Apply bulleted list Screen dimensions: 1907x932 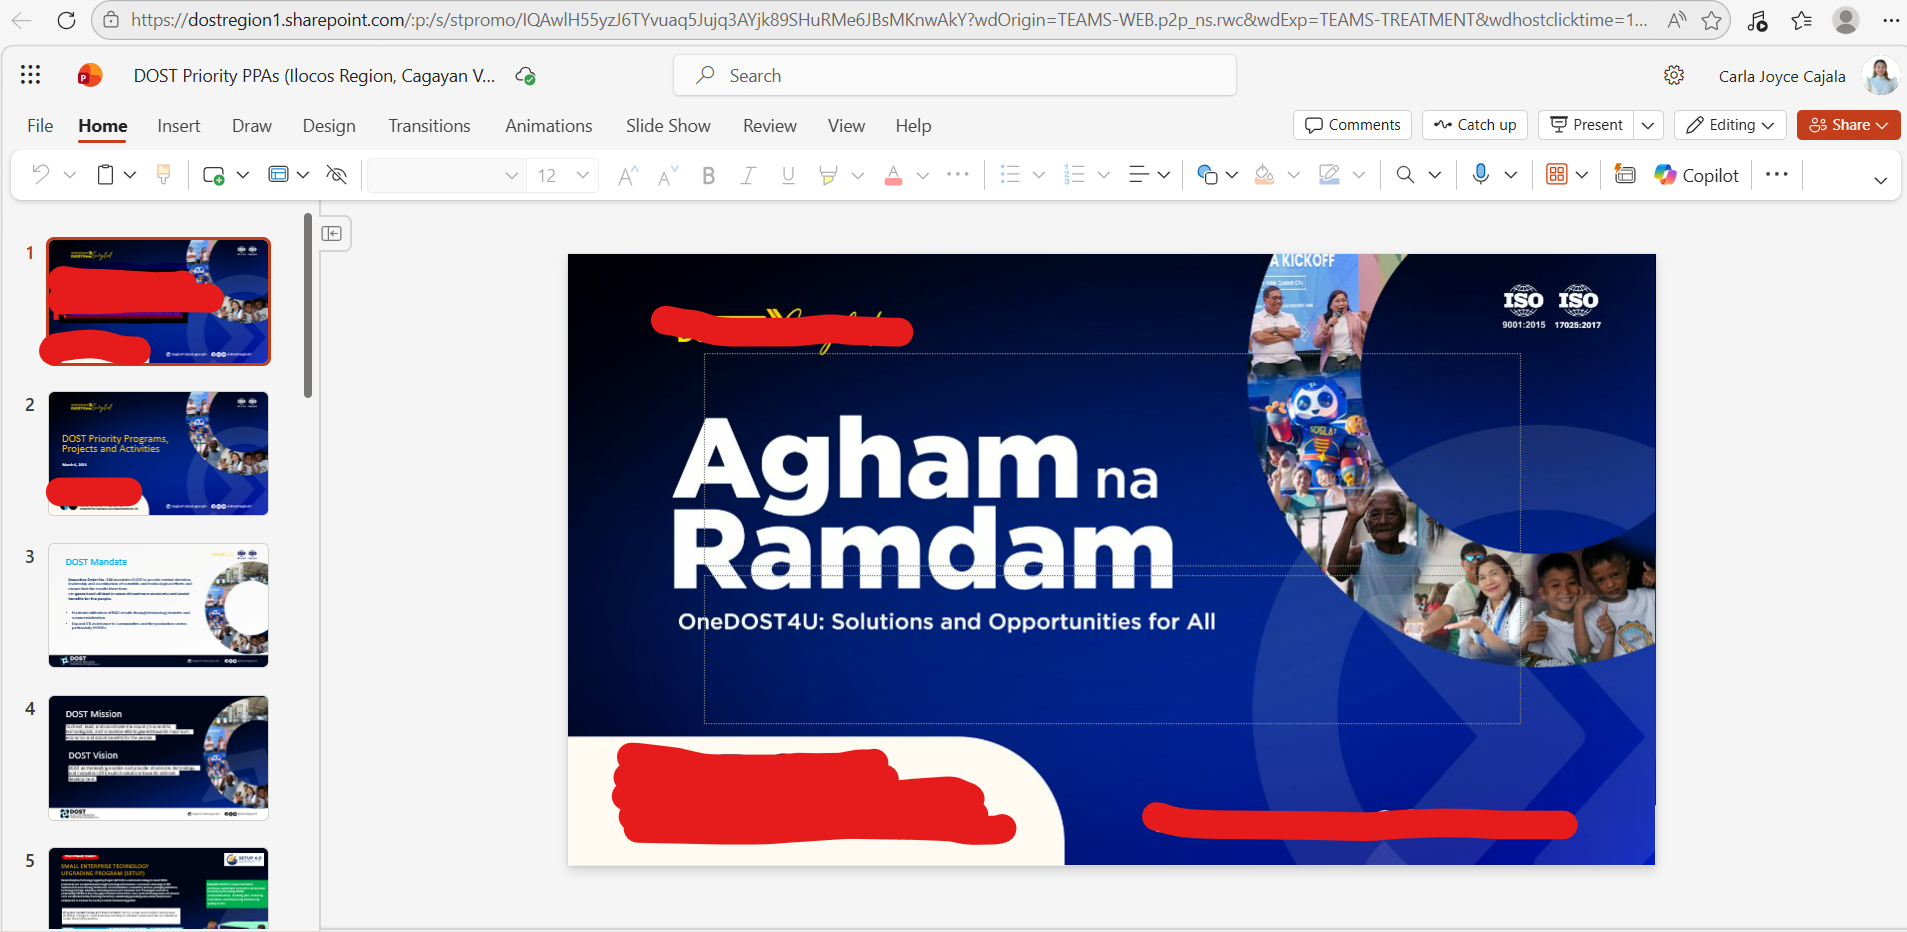pyautogui.click(x=1010, y=175)
